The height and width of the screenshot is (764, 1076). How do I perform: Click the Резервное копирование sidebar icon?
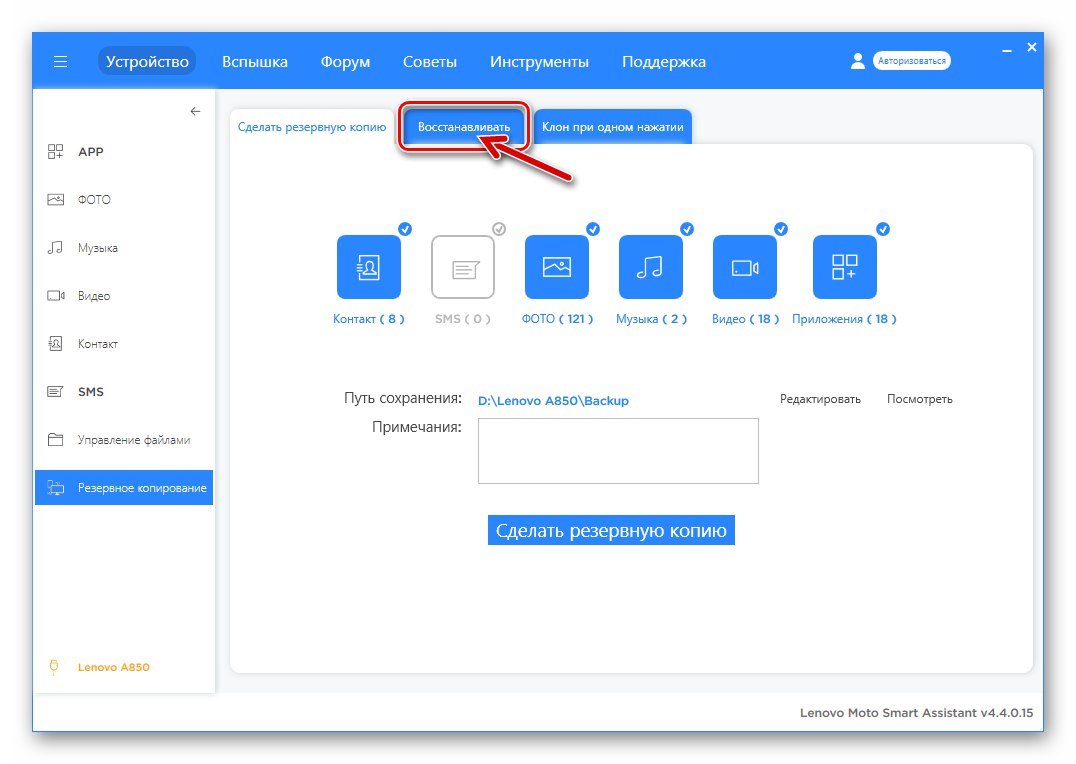tap(55, 488)
